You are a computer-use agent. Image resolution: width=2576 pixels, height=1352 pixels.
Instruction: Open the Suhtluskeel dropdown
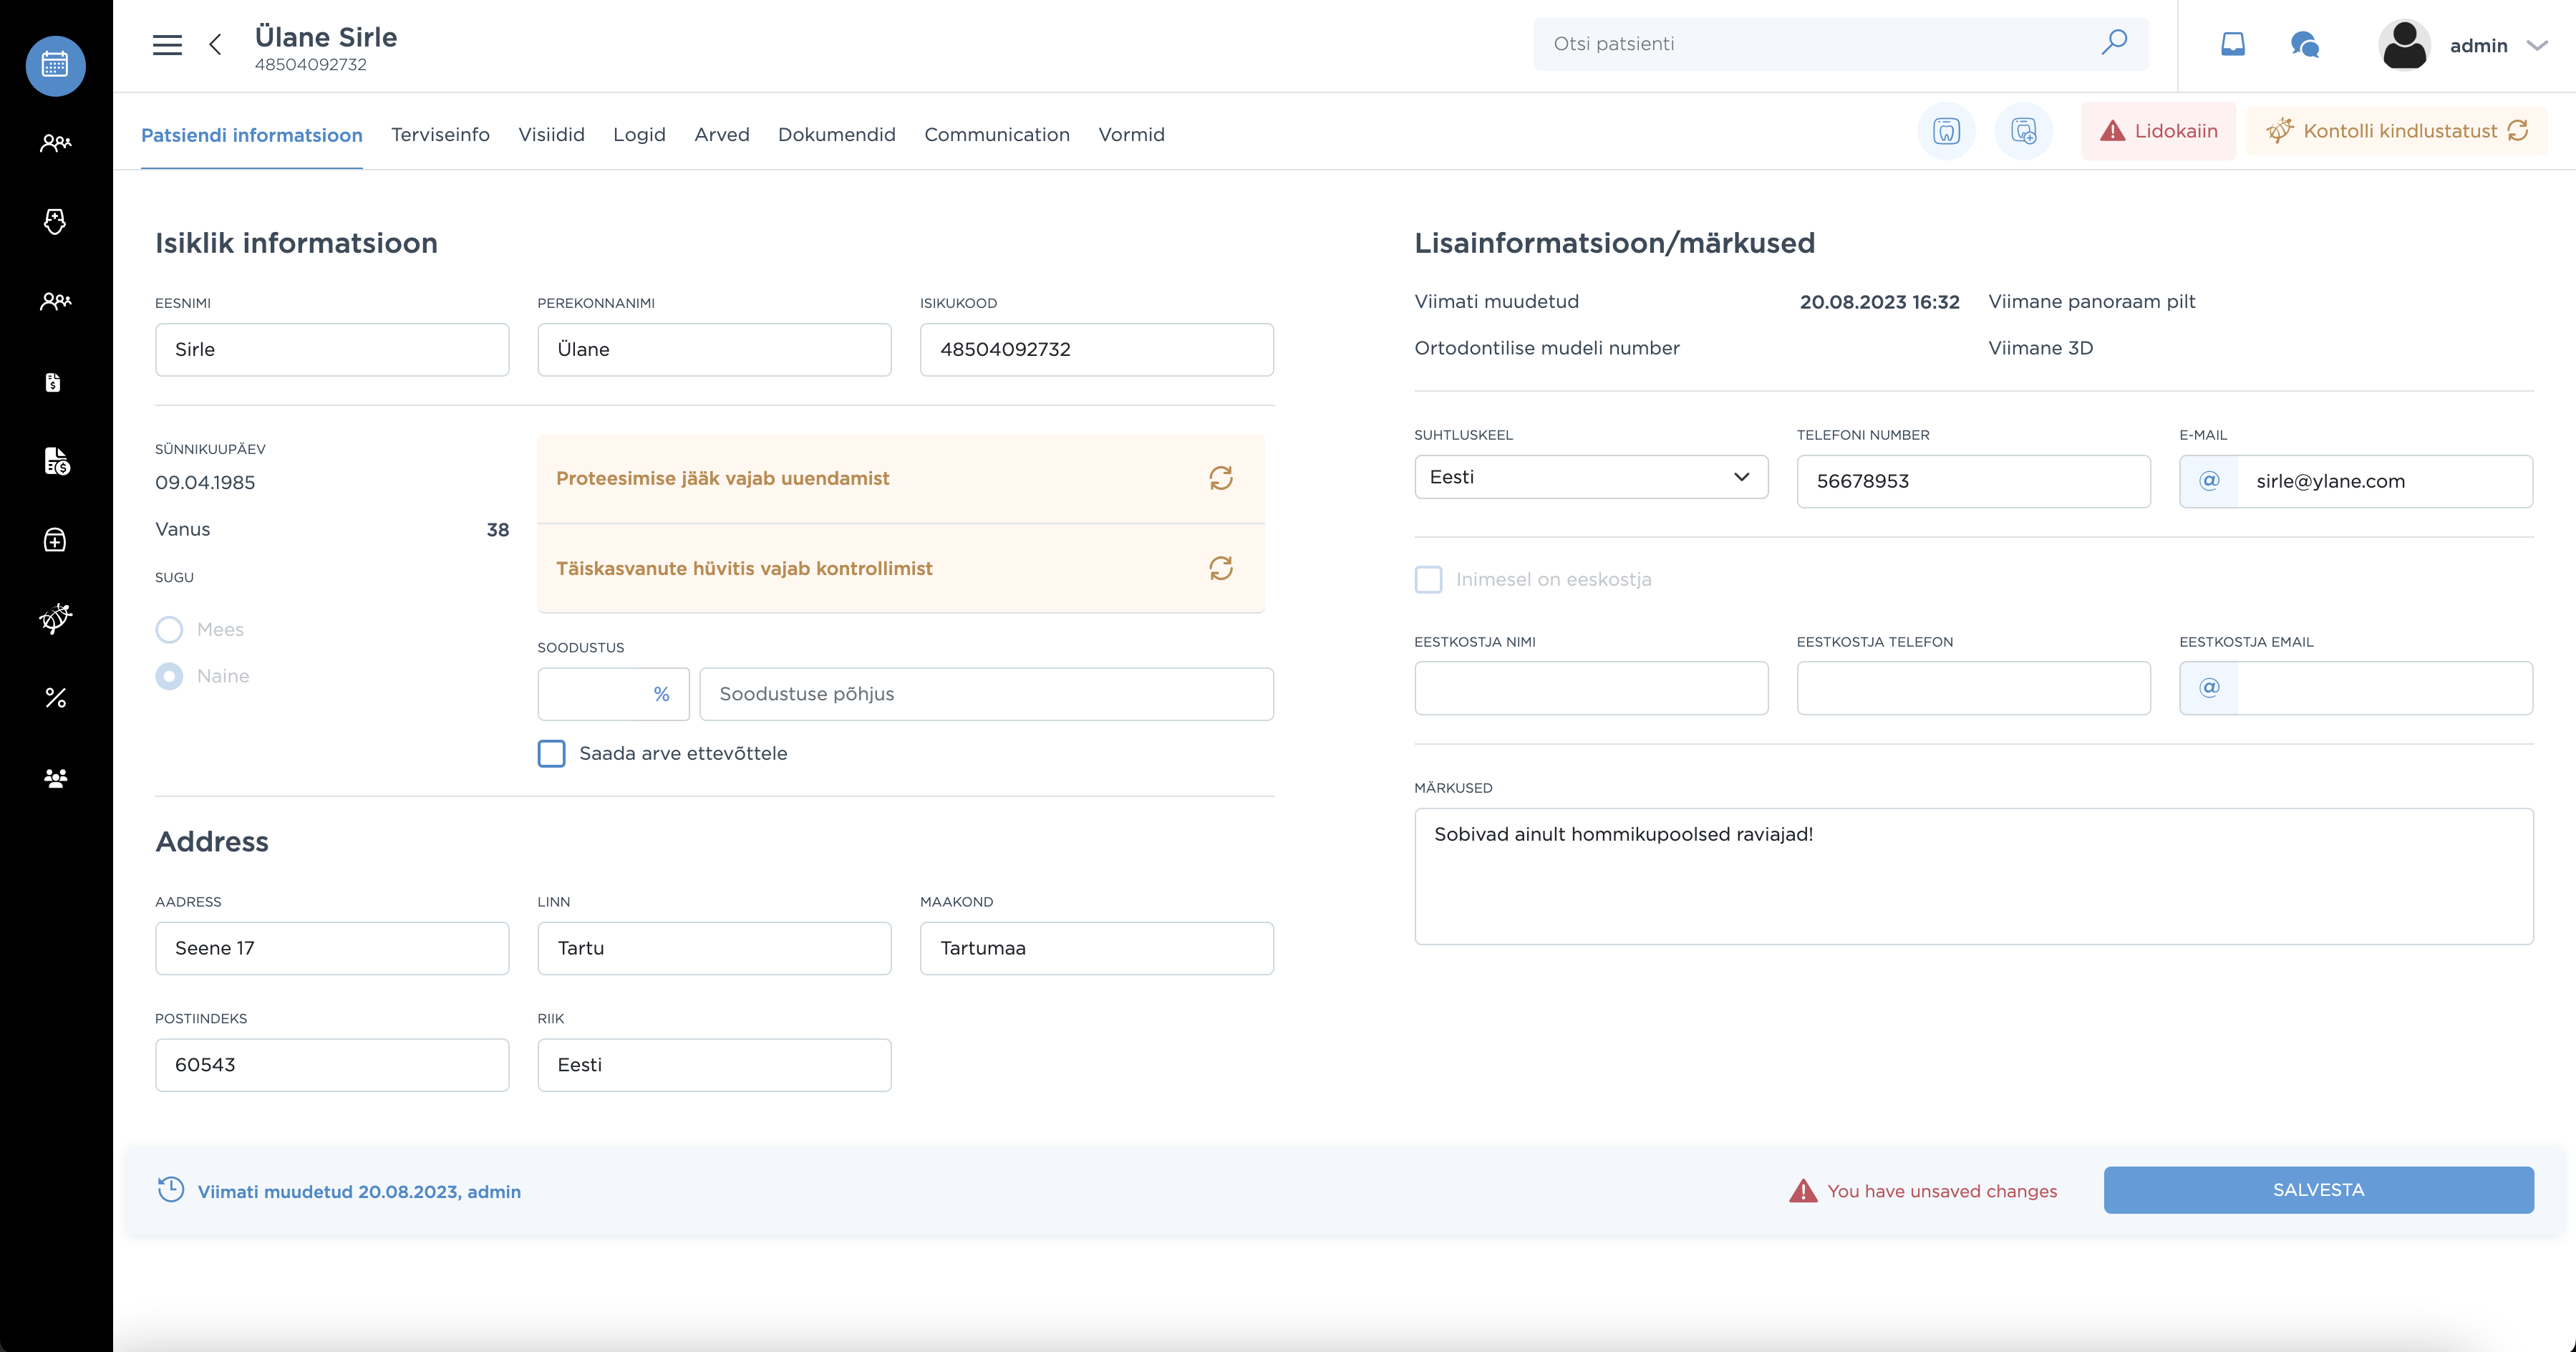pyautogui.click(x=1590, y=477)
